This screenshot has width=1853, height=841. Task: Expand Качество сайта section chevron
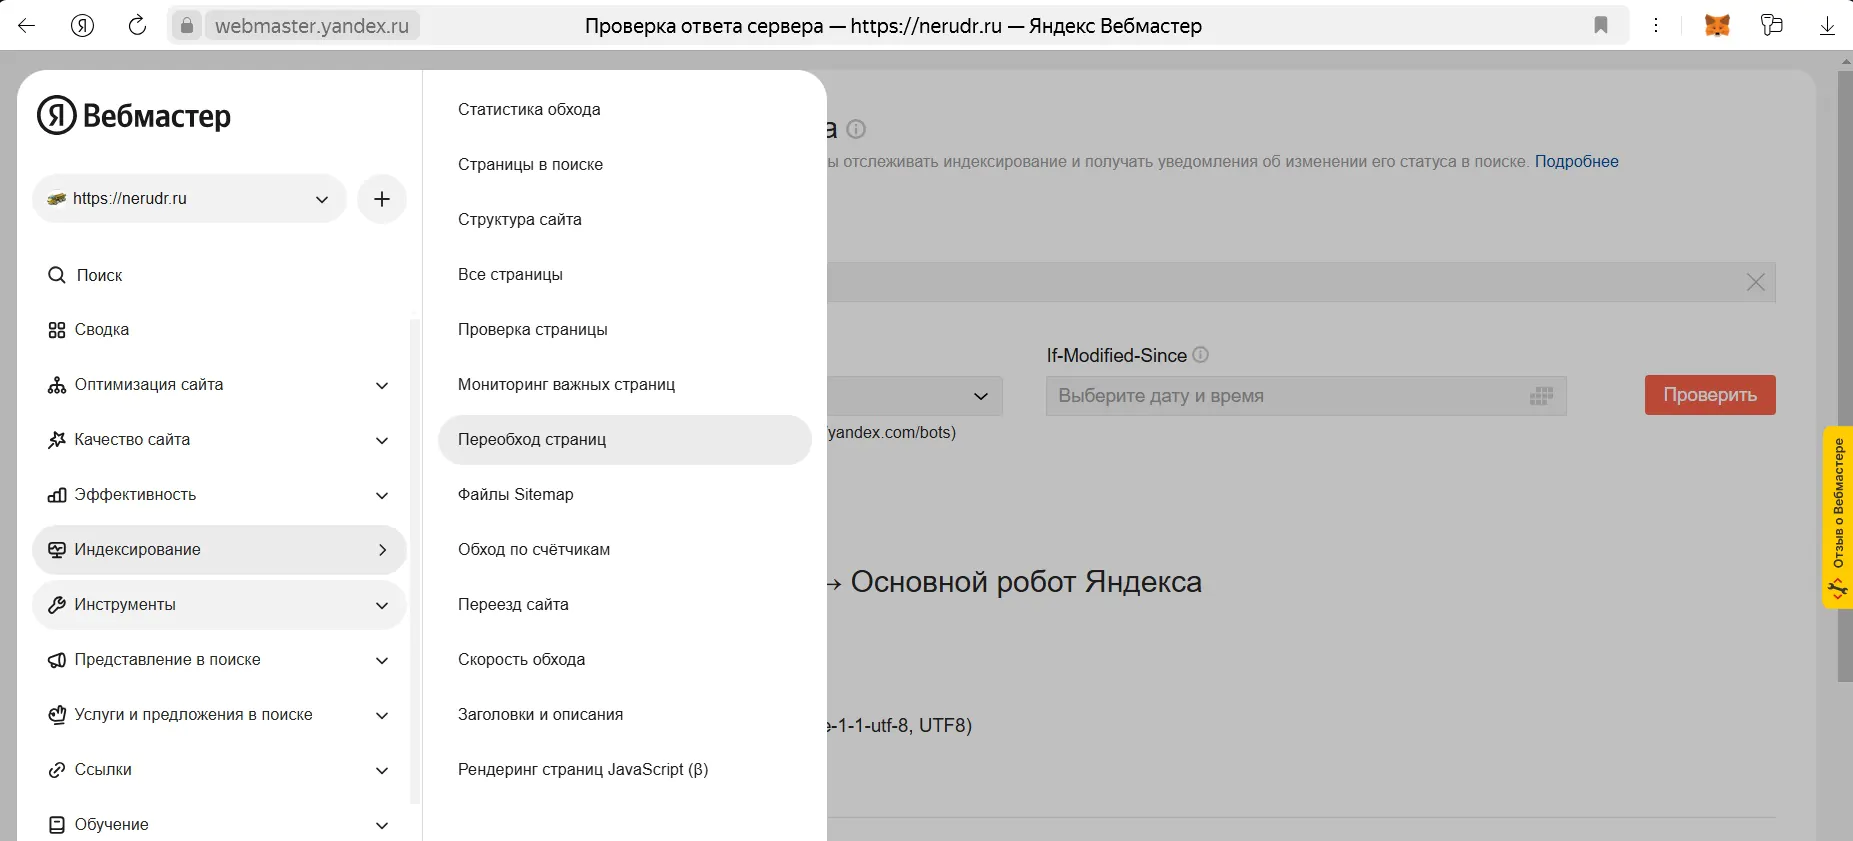(x=382, y=440)
